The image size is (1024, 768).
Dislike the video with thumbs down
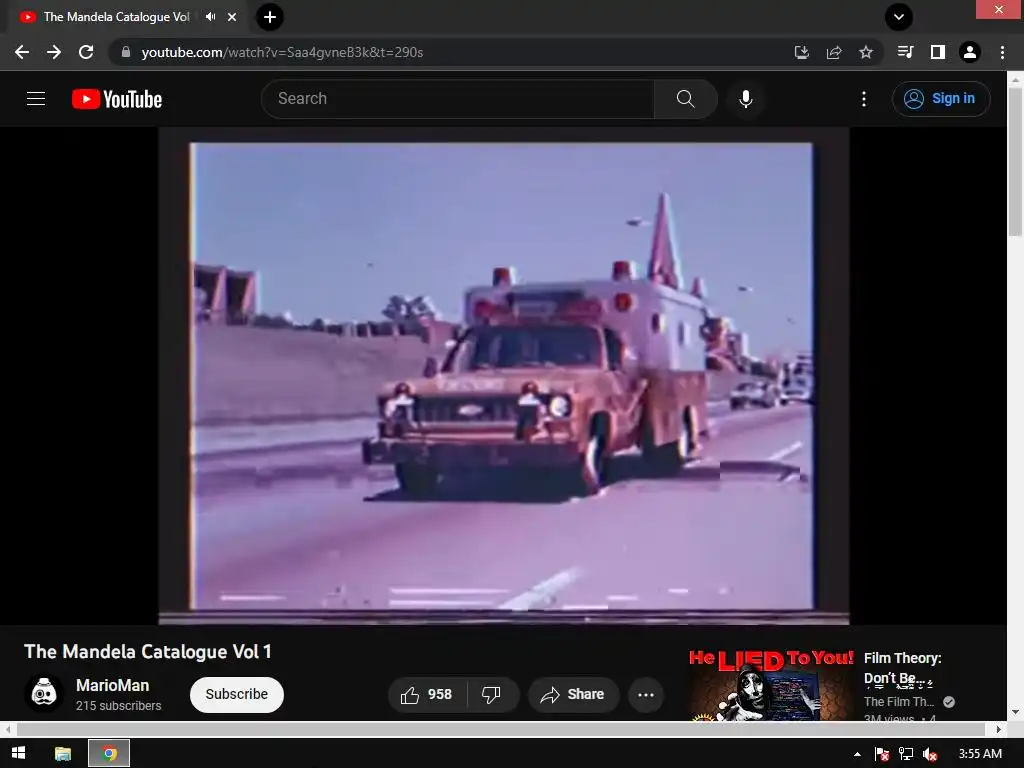pyautogui.click(x=491, y=694)
